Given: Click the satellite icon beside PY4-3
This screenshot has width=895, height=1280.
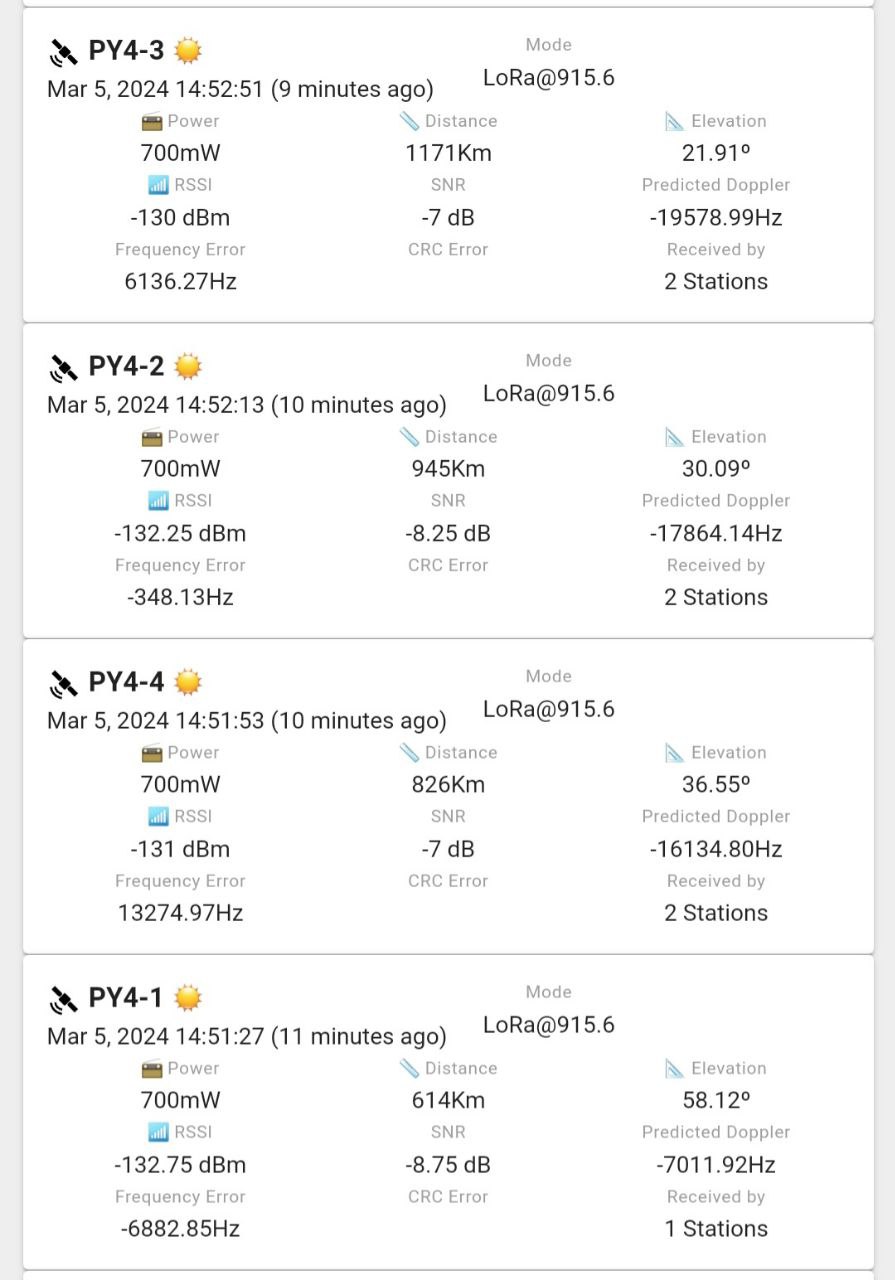Looking at the screenshot, I should [x=63, y=52].
